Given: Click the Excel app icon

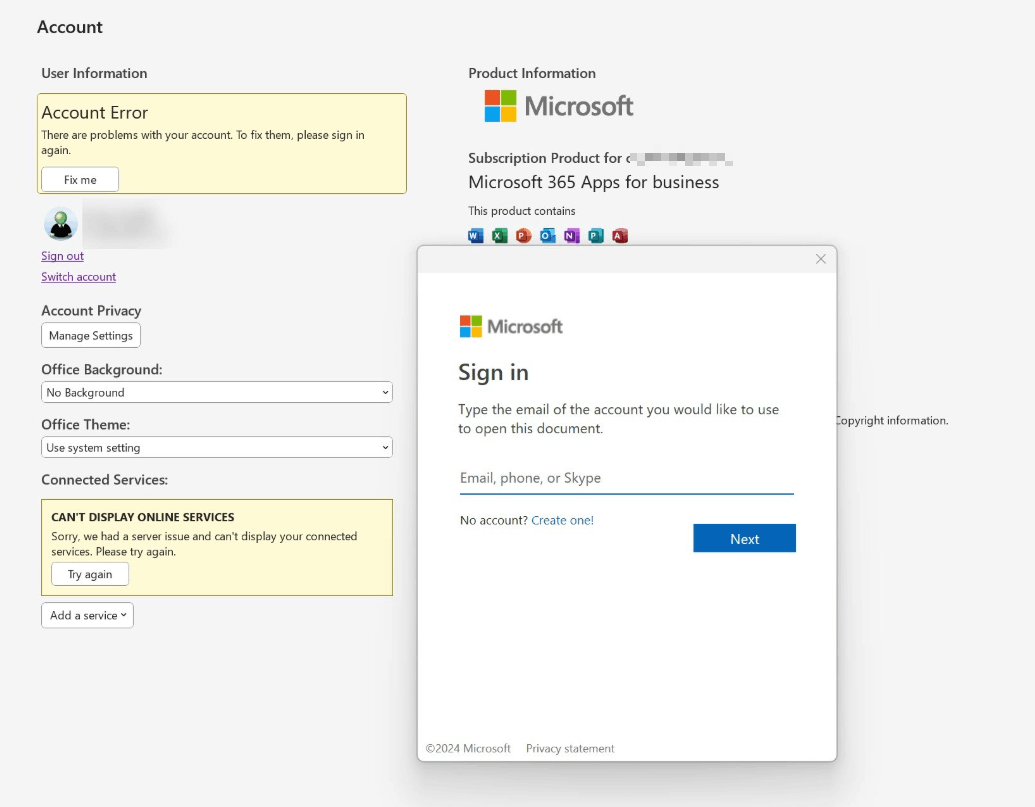Looking at the screenshot, I should point(500,236).
